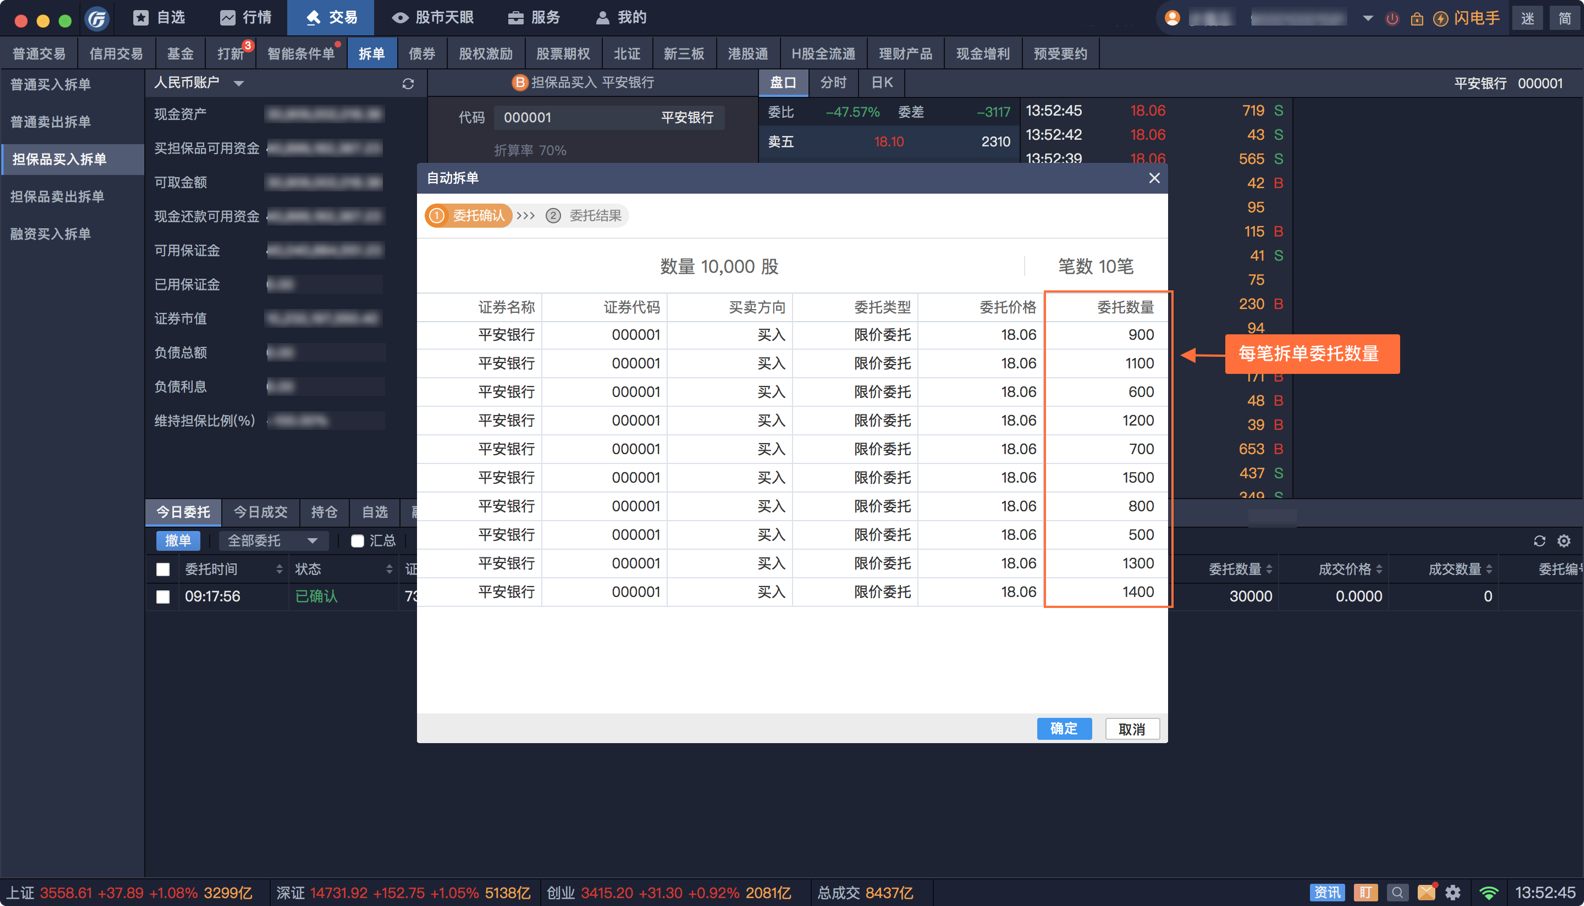Switch to 日K daily candlestick tab
The width and height of the screenshot is (1584, 906).
882,83
